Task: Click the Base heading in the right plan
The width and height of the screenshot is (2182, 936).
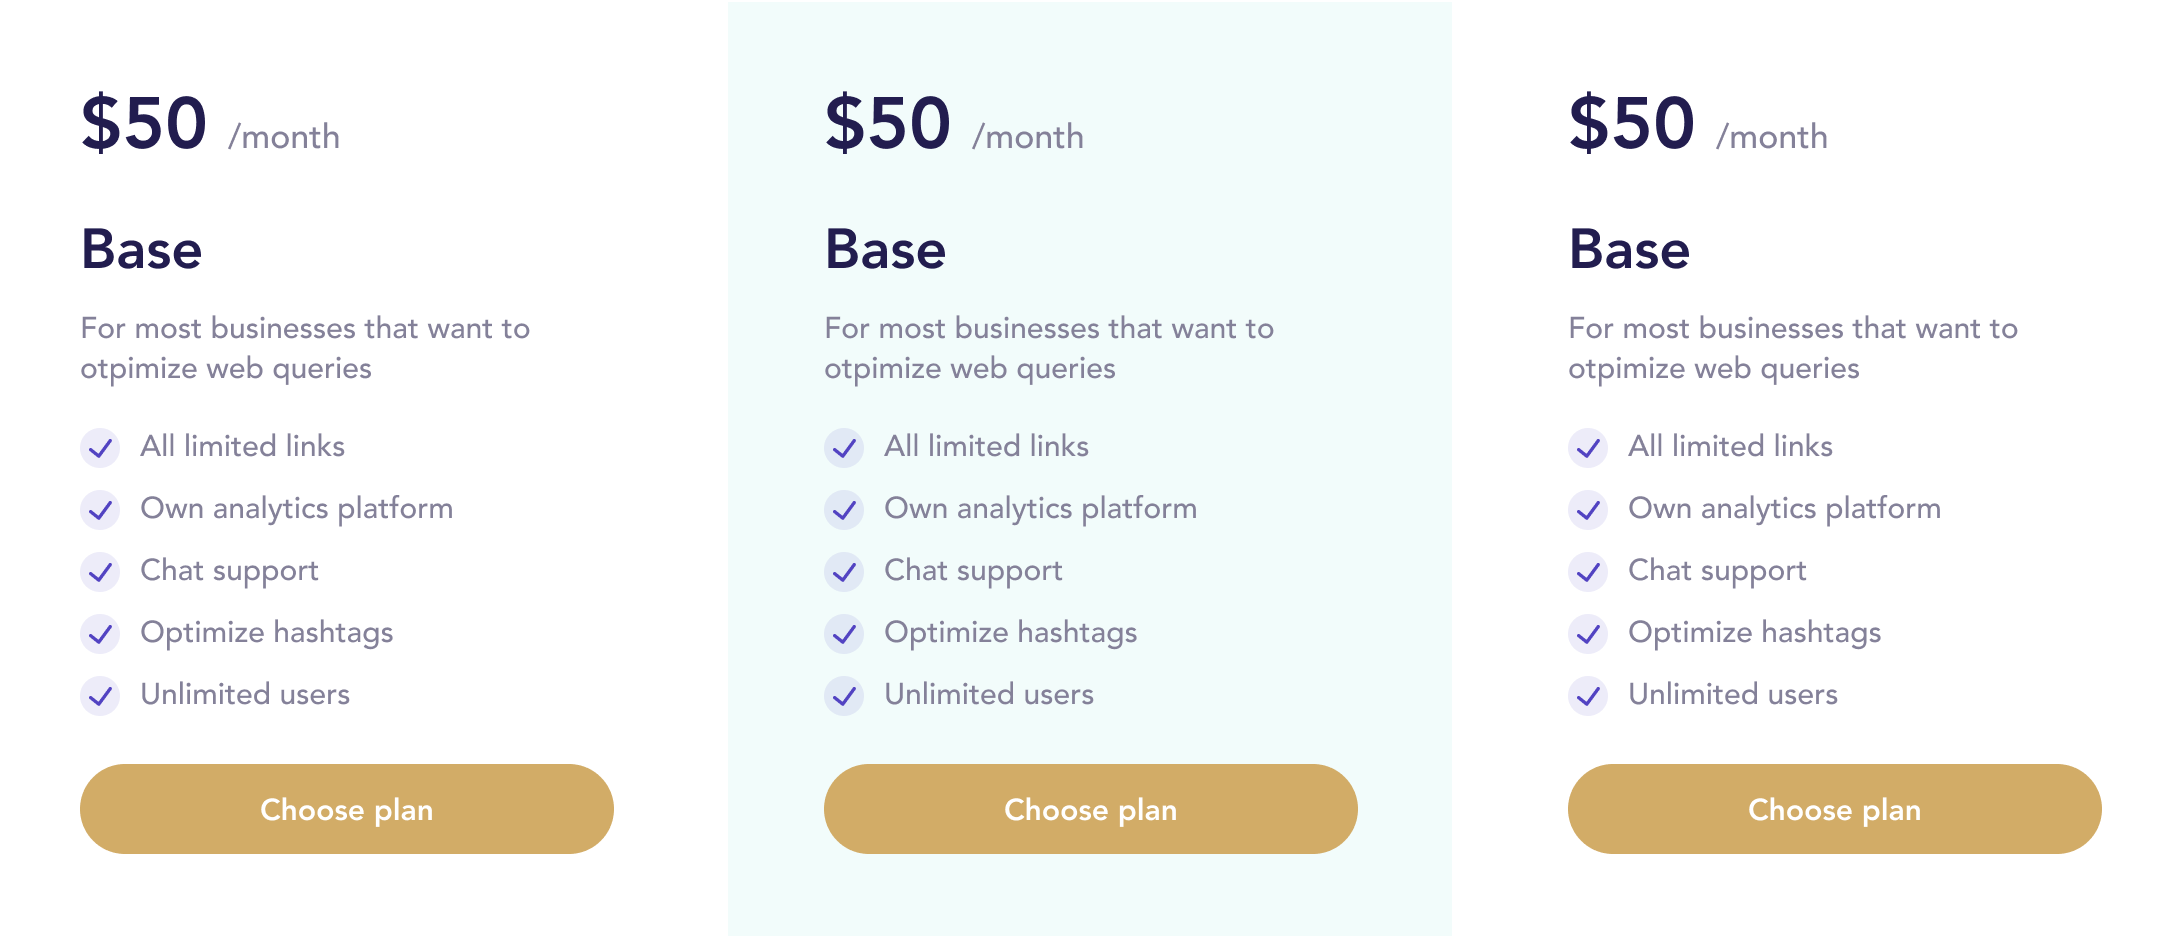Action: click(x=1629, y=249)
